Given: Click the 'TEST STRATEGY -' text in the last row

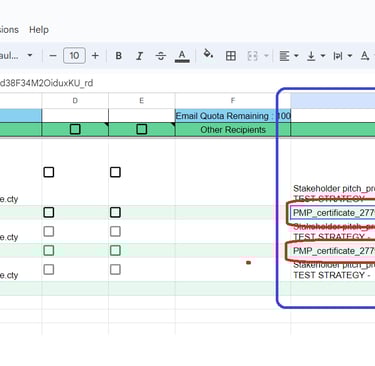Looking at the screenshot, I should [332, 275].
